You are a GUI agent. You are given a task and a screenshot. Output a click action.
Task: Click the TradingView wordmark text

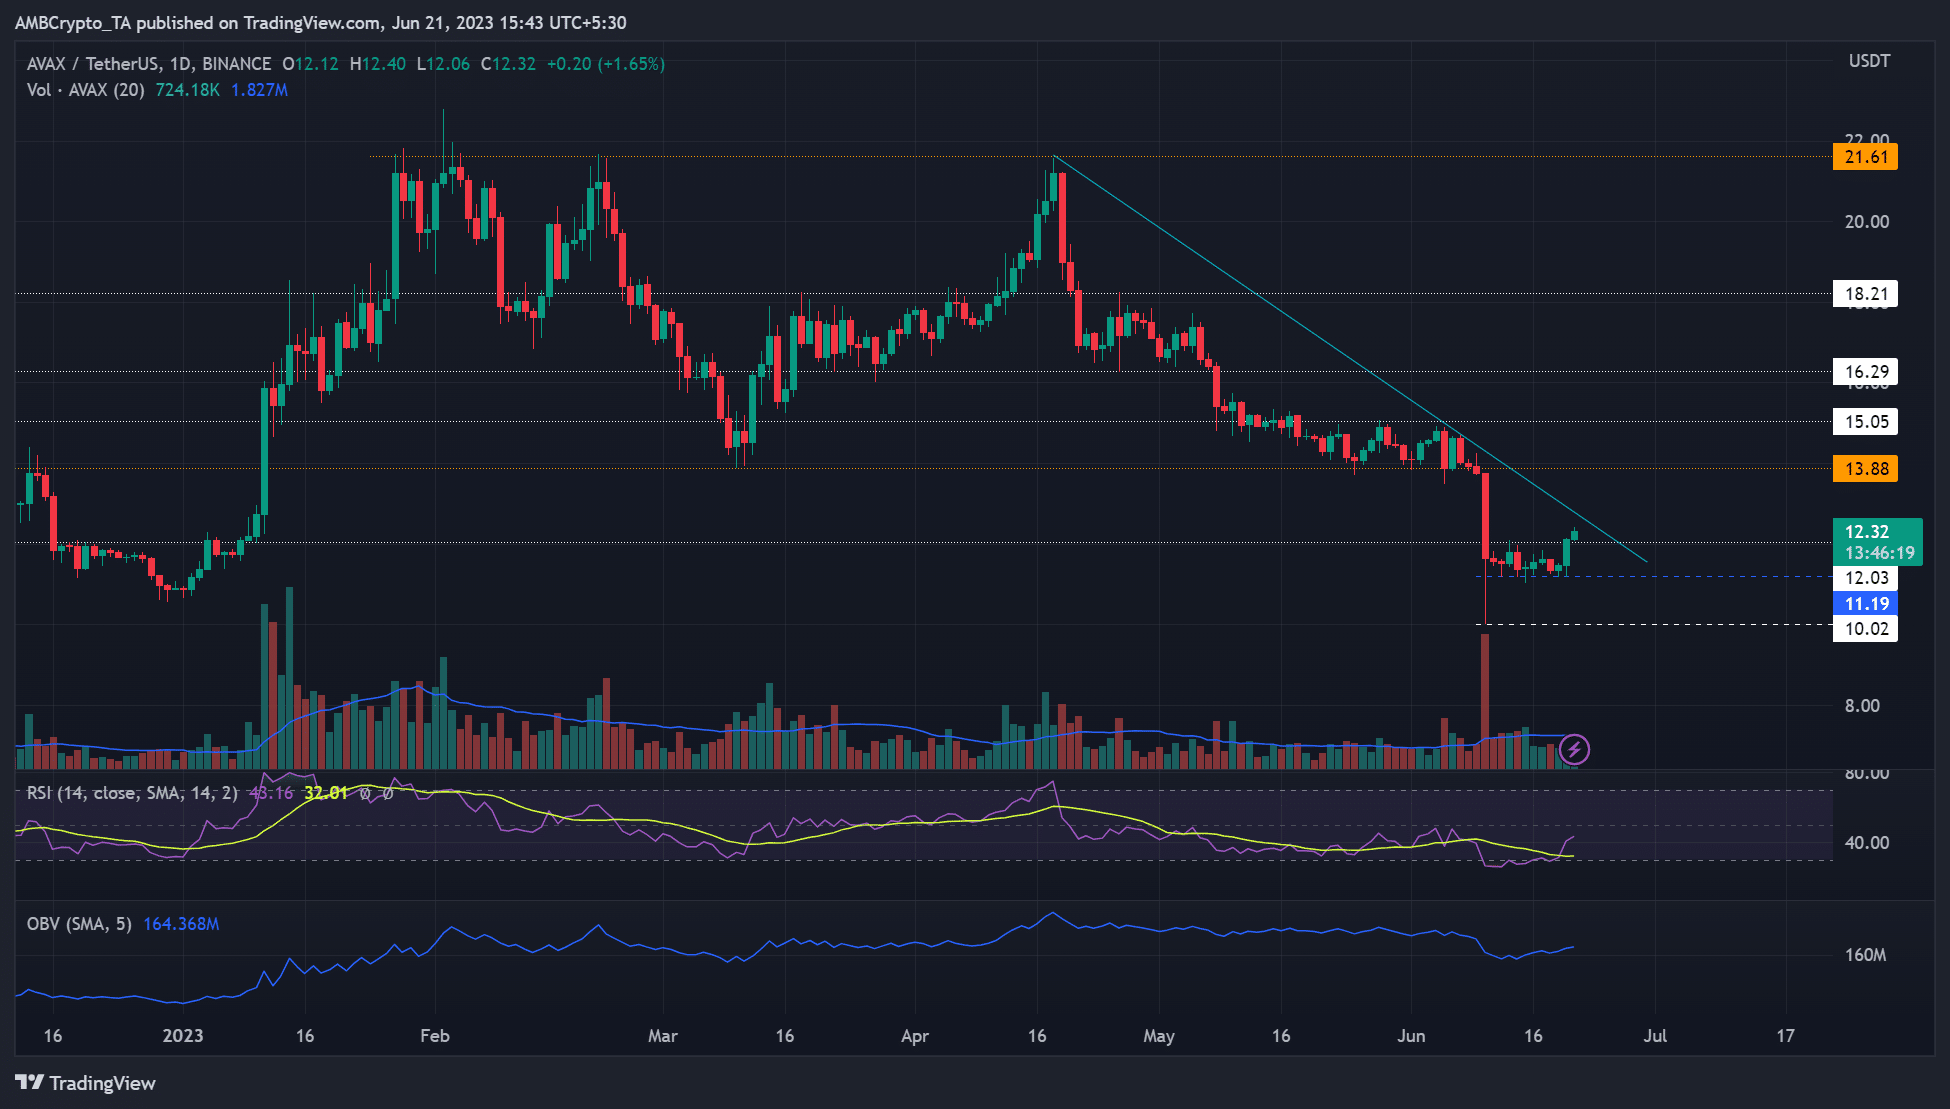pyautogui.click(x=102, y=1083)
